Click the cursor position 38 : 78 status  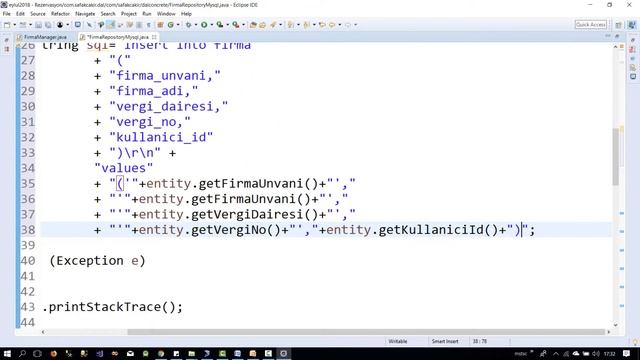coord(480,341)
